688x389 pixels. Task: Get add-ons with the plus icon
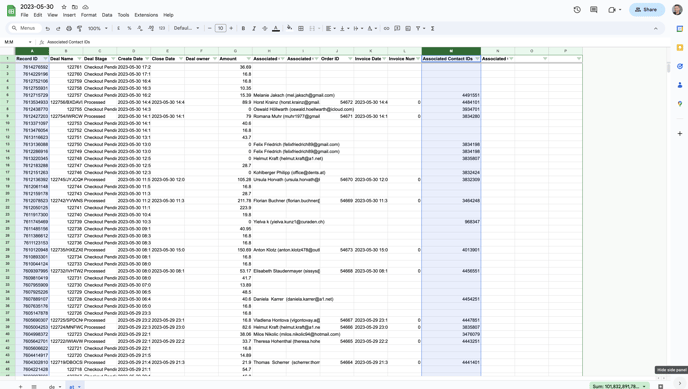680,133
